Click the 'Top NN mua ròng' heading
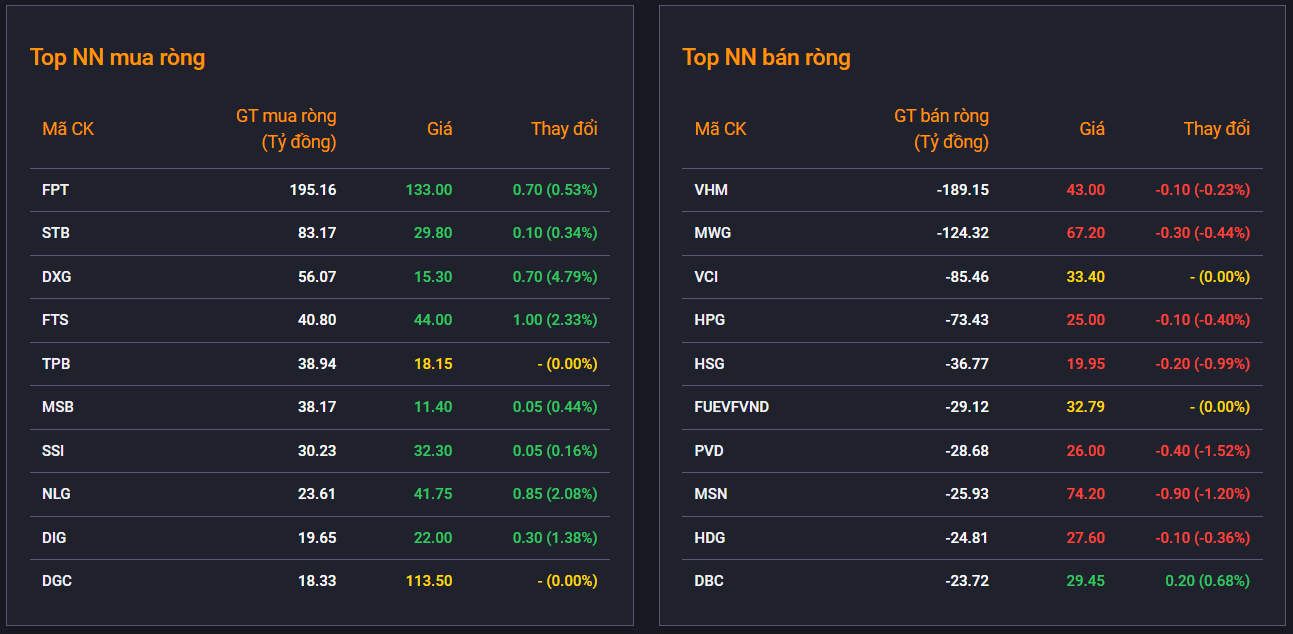Image resolution: width=1293 pixels, height=634 pixels. [117, 58]
